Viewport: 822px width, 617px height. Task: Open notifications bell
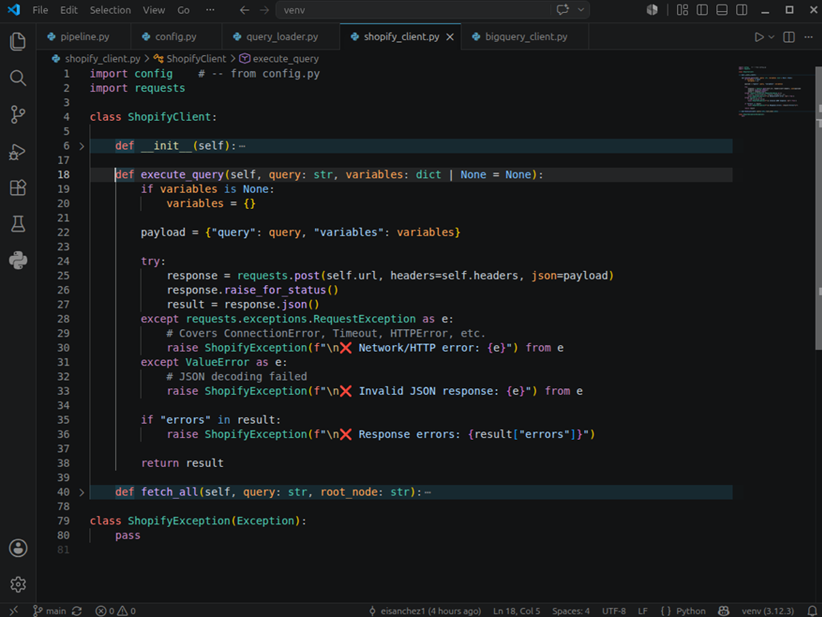812,611
